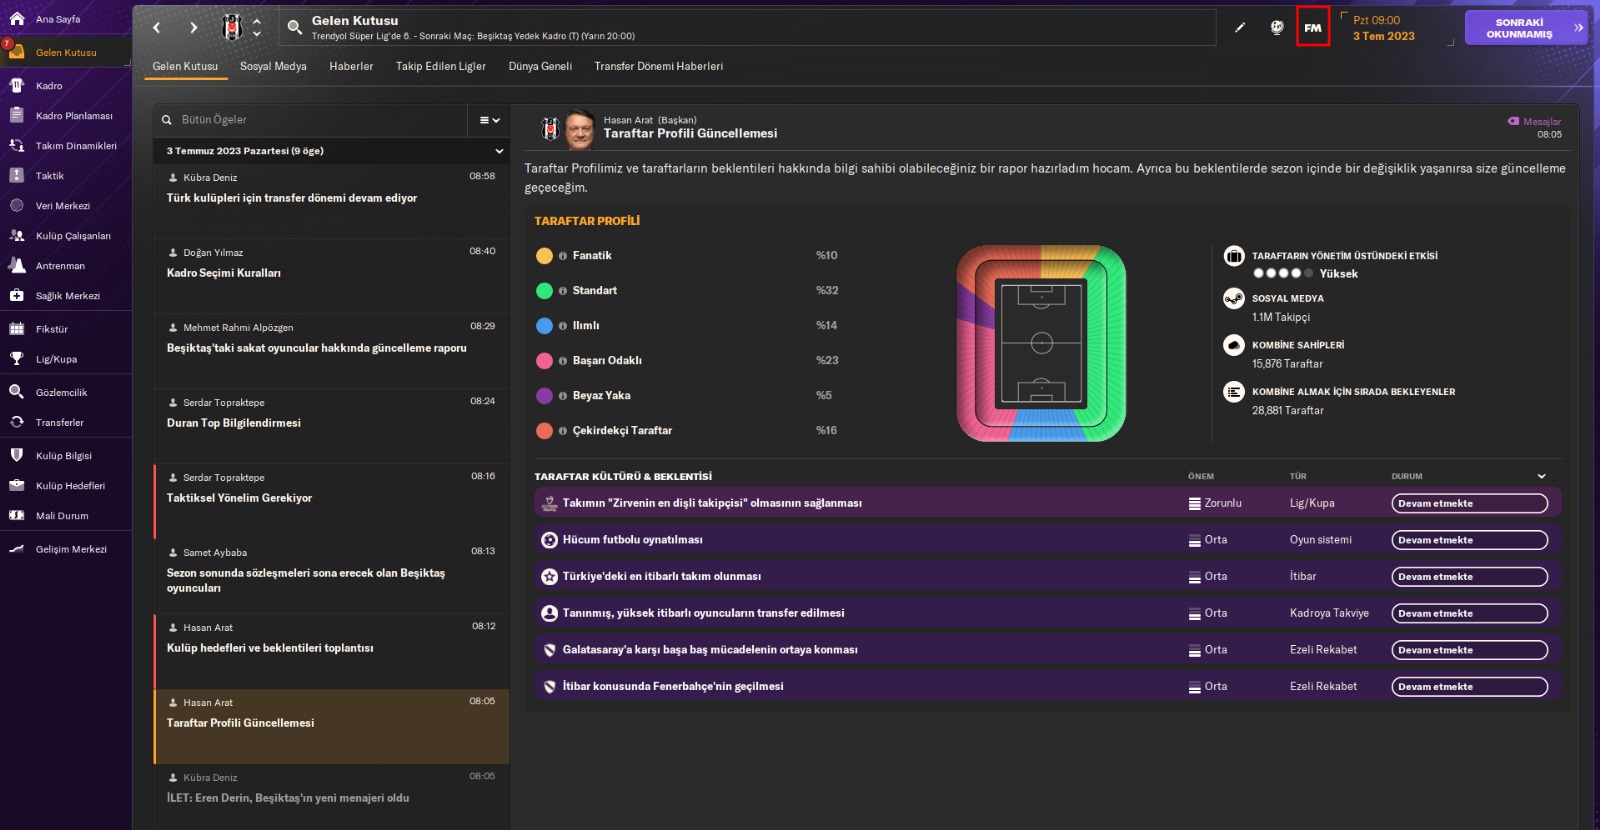Click the Başarı Odaklı info icon
This screenshot has width=1600, height=830.
pyautogui.click(x=563, y=361)
